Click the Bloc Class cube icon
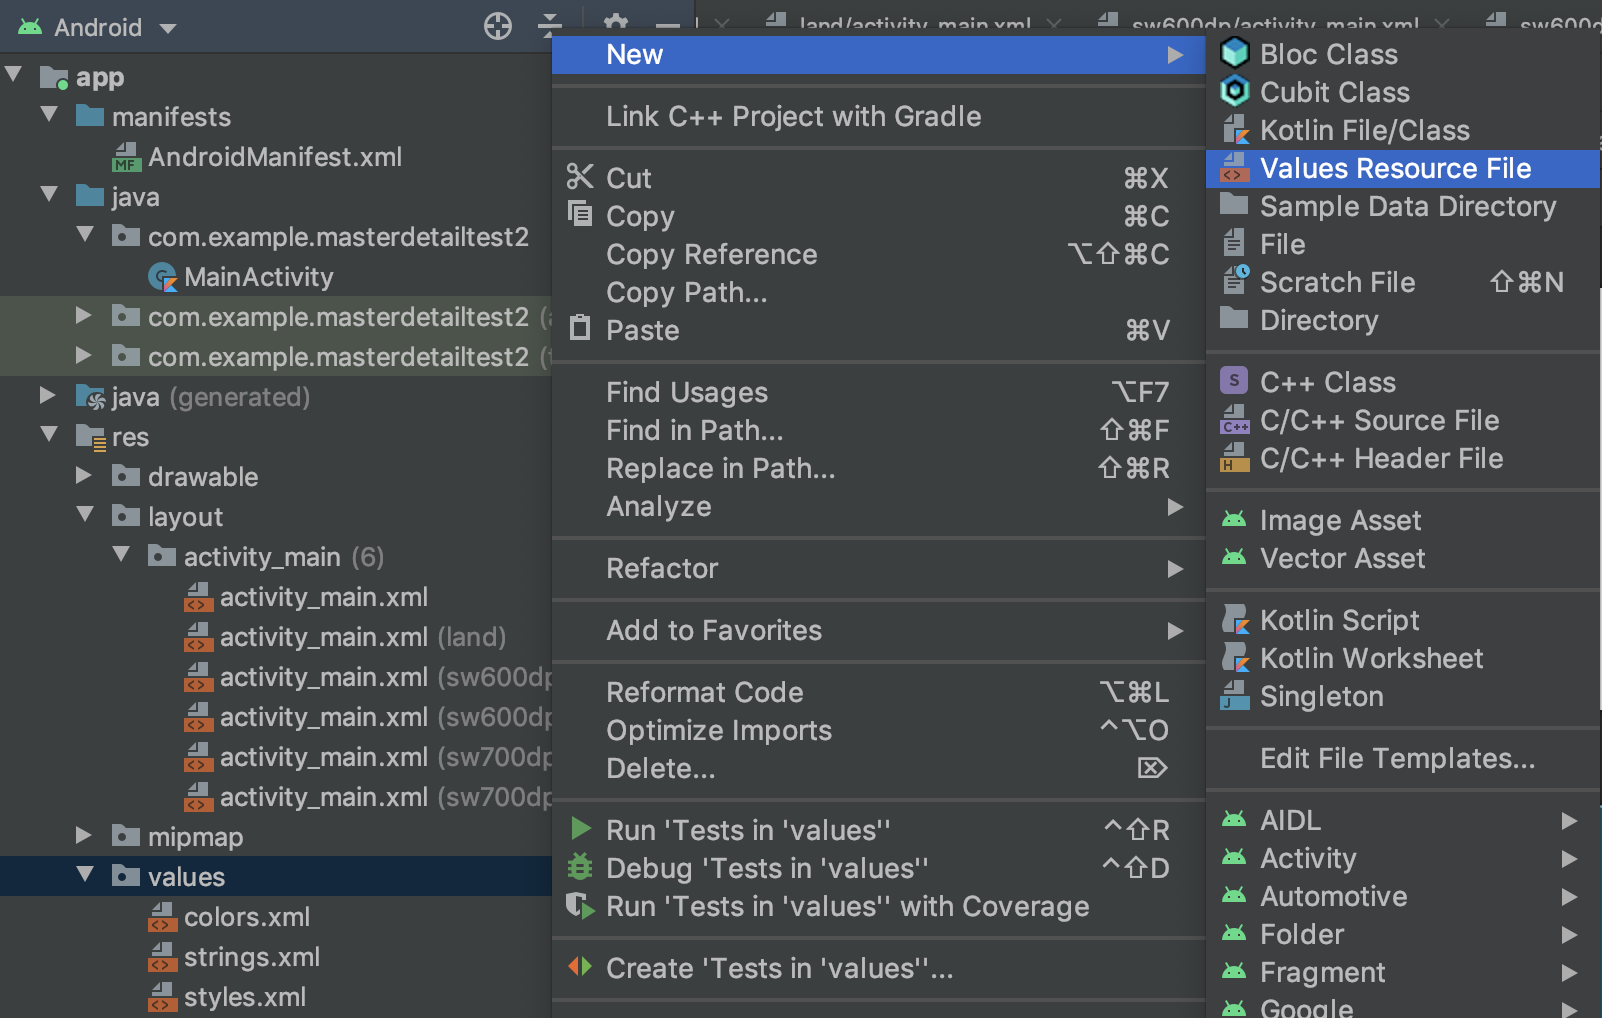Image resolution: width=1602 pixels, height=1018 pixels. [x=1235, y=53]
